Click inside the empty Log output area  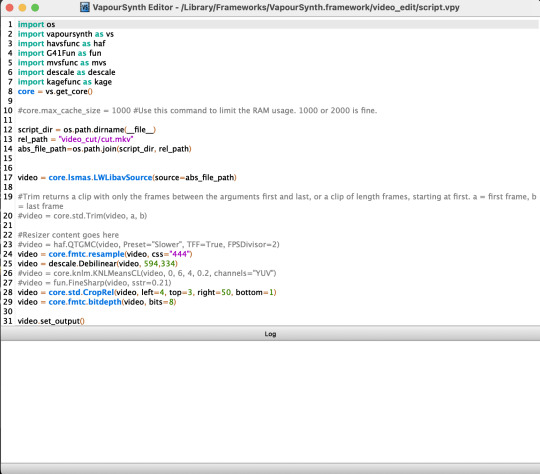(270, 401)
